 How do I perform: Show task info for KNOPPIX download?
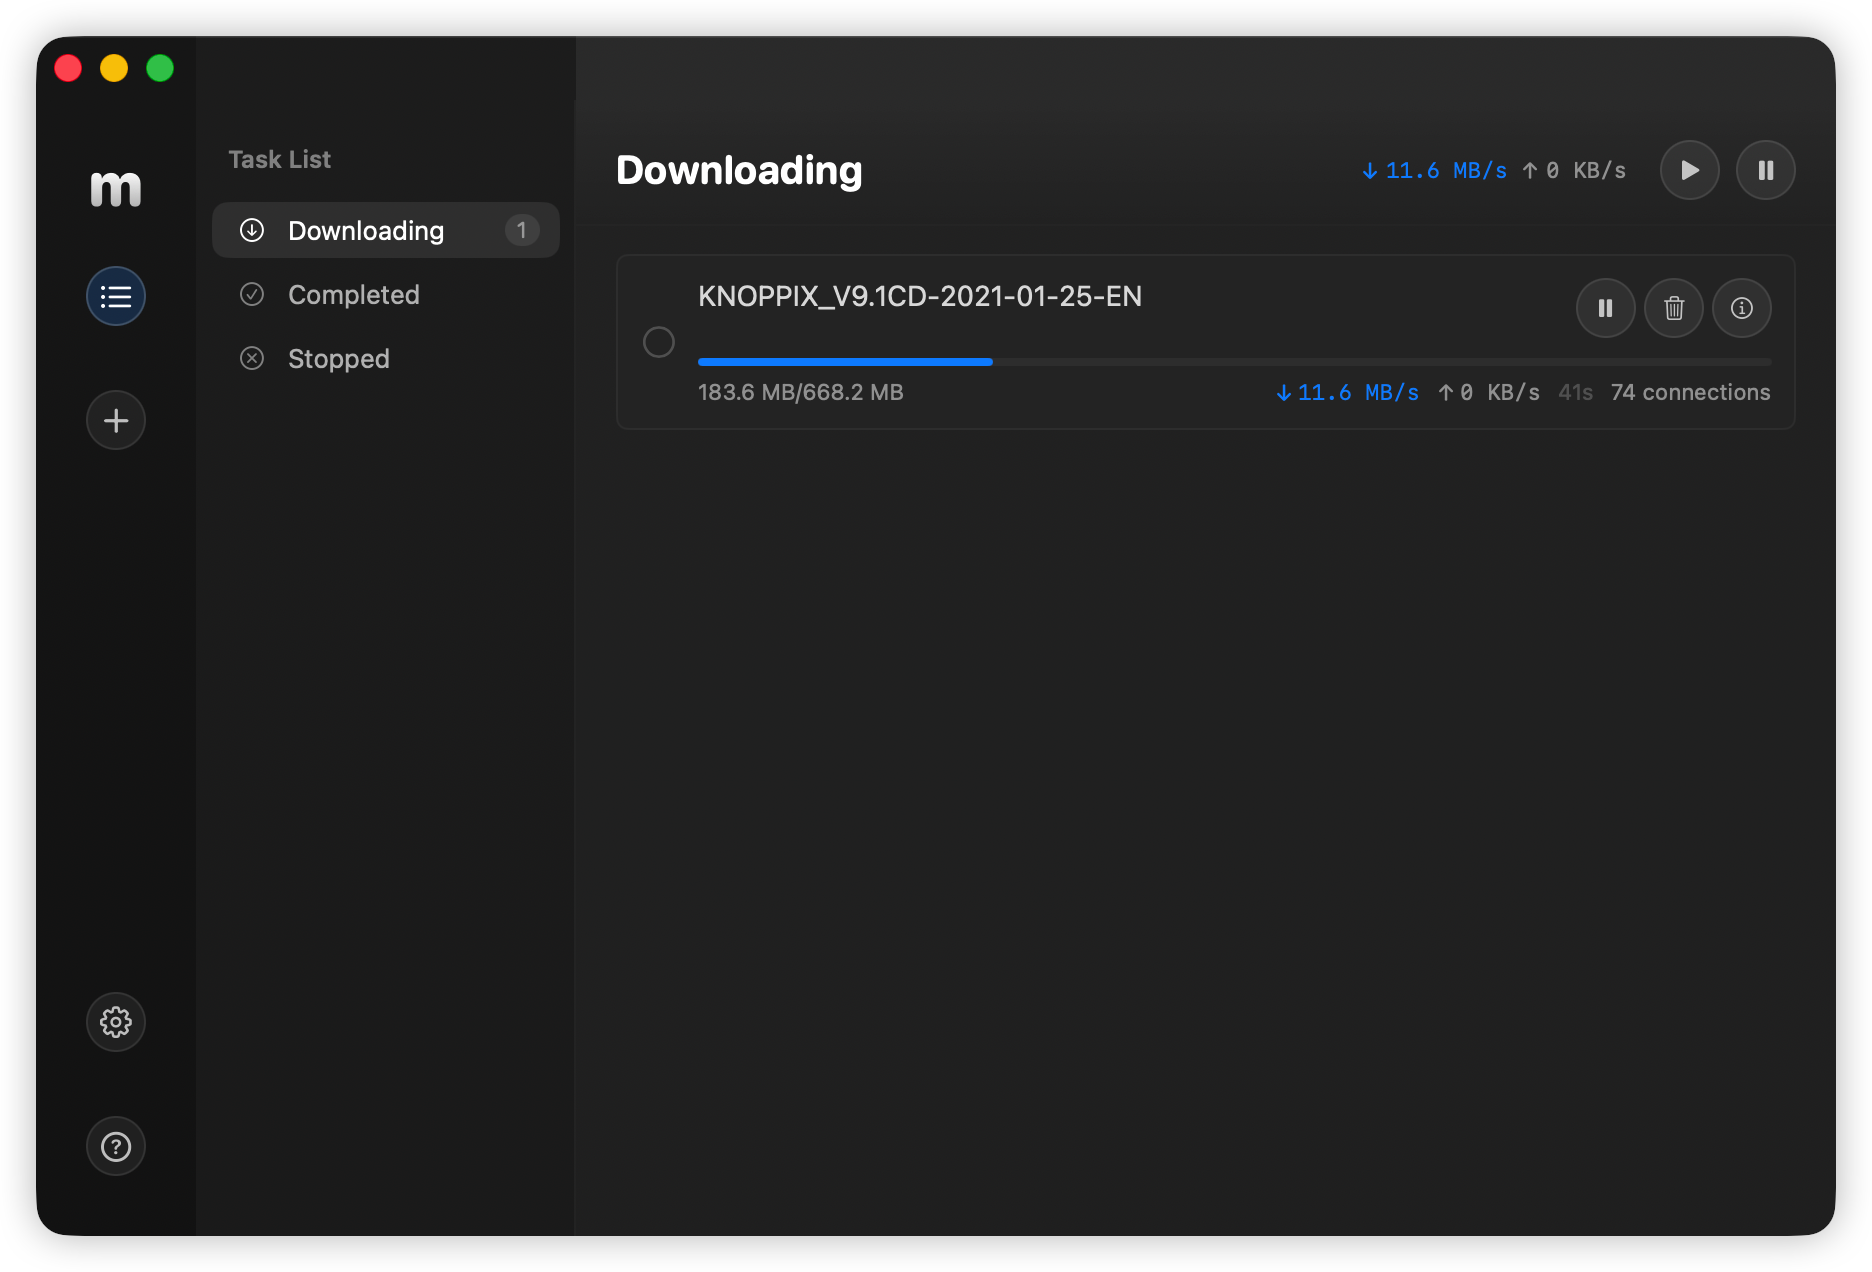pyautogui.click(x=1741, y=308)
